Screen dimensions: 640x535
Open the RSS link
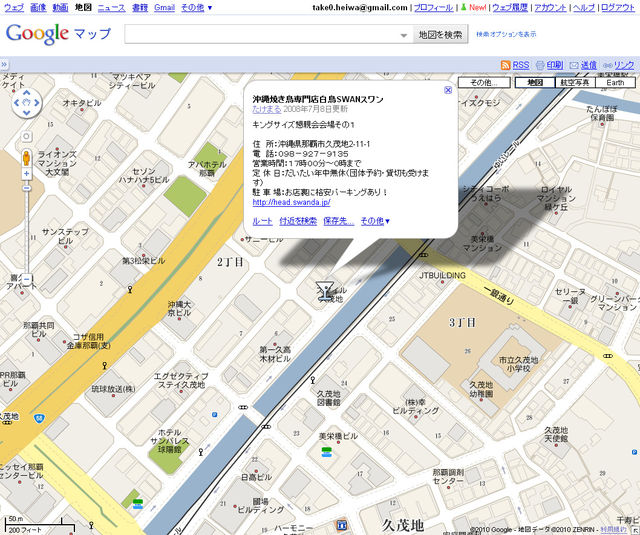tap(521, 65)
